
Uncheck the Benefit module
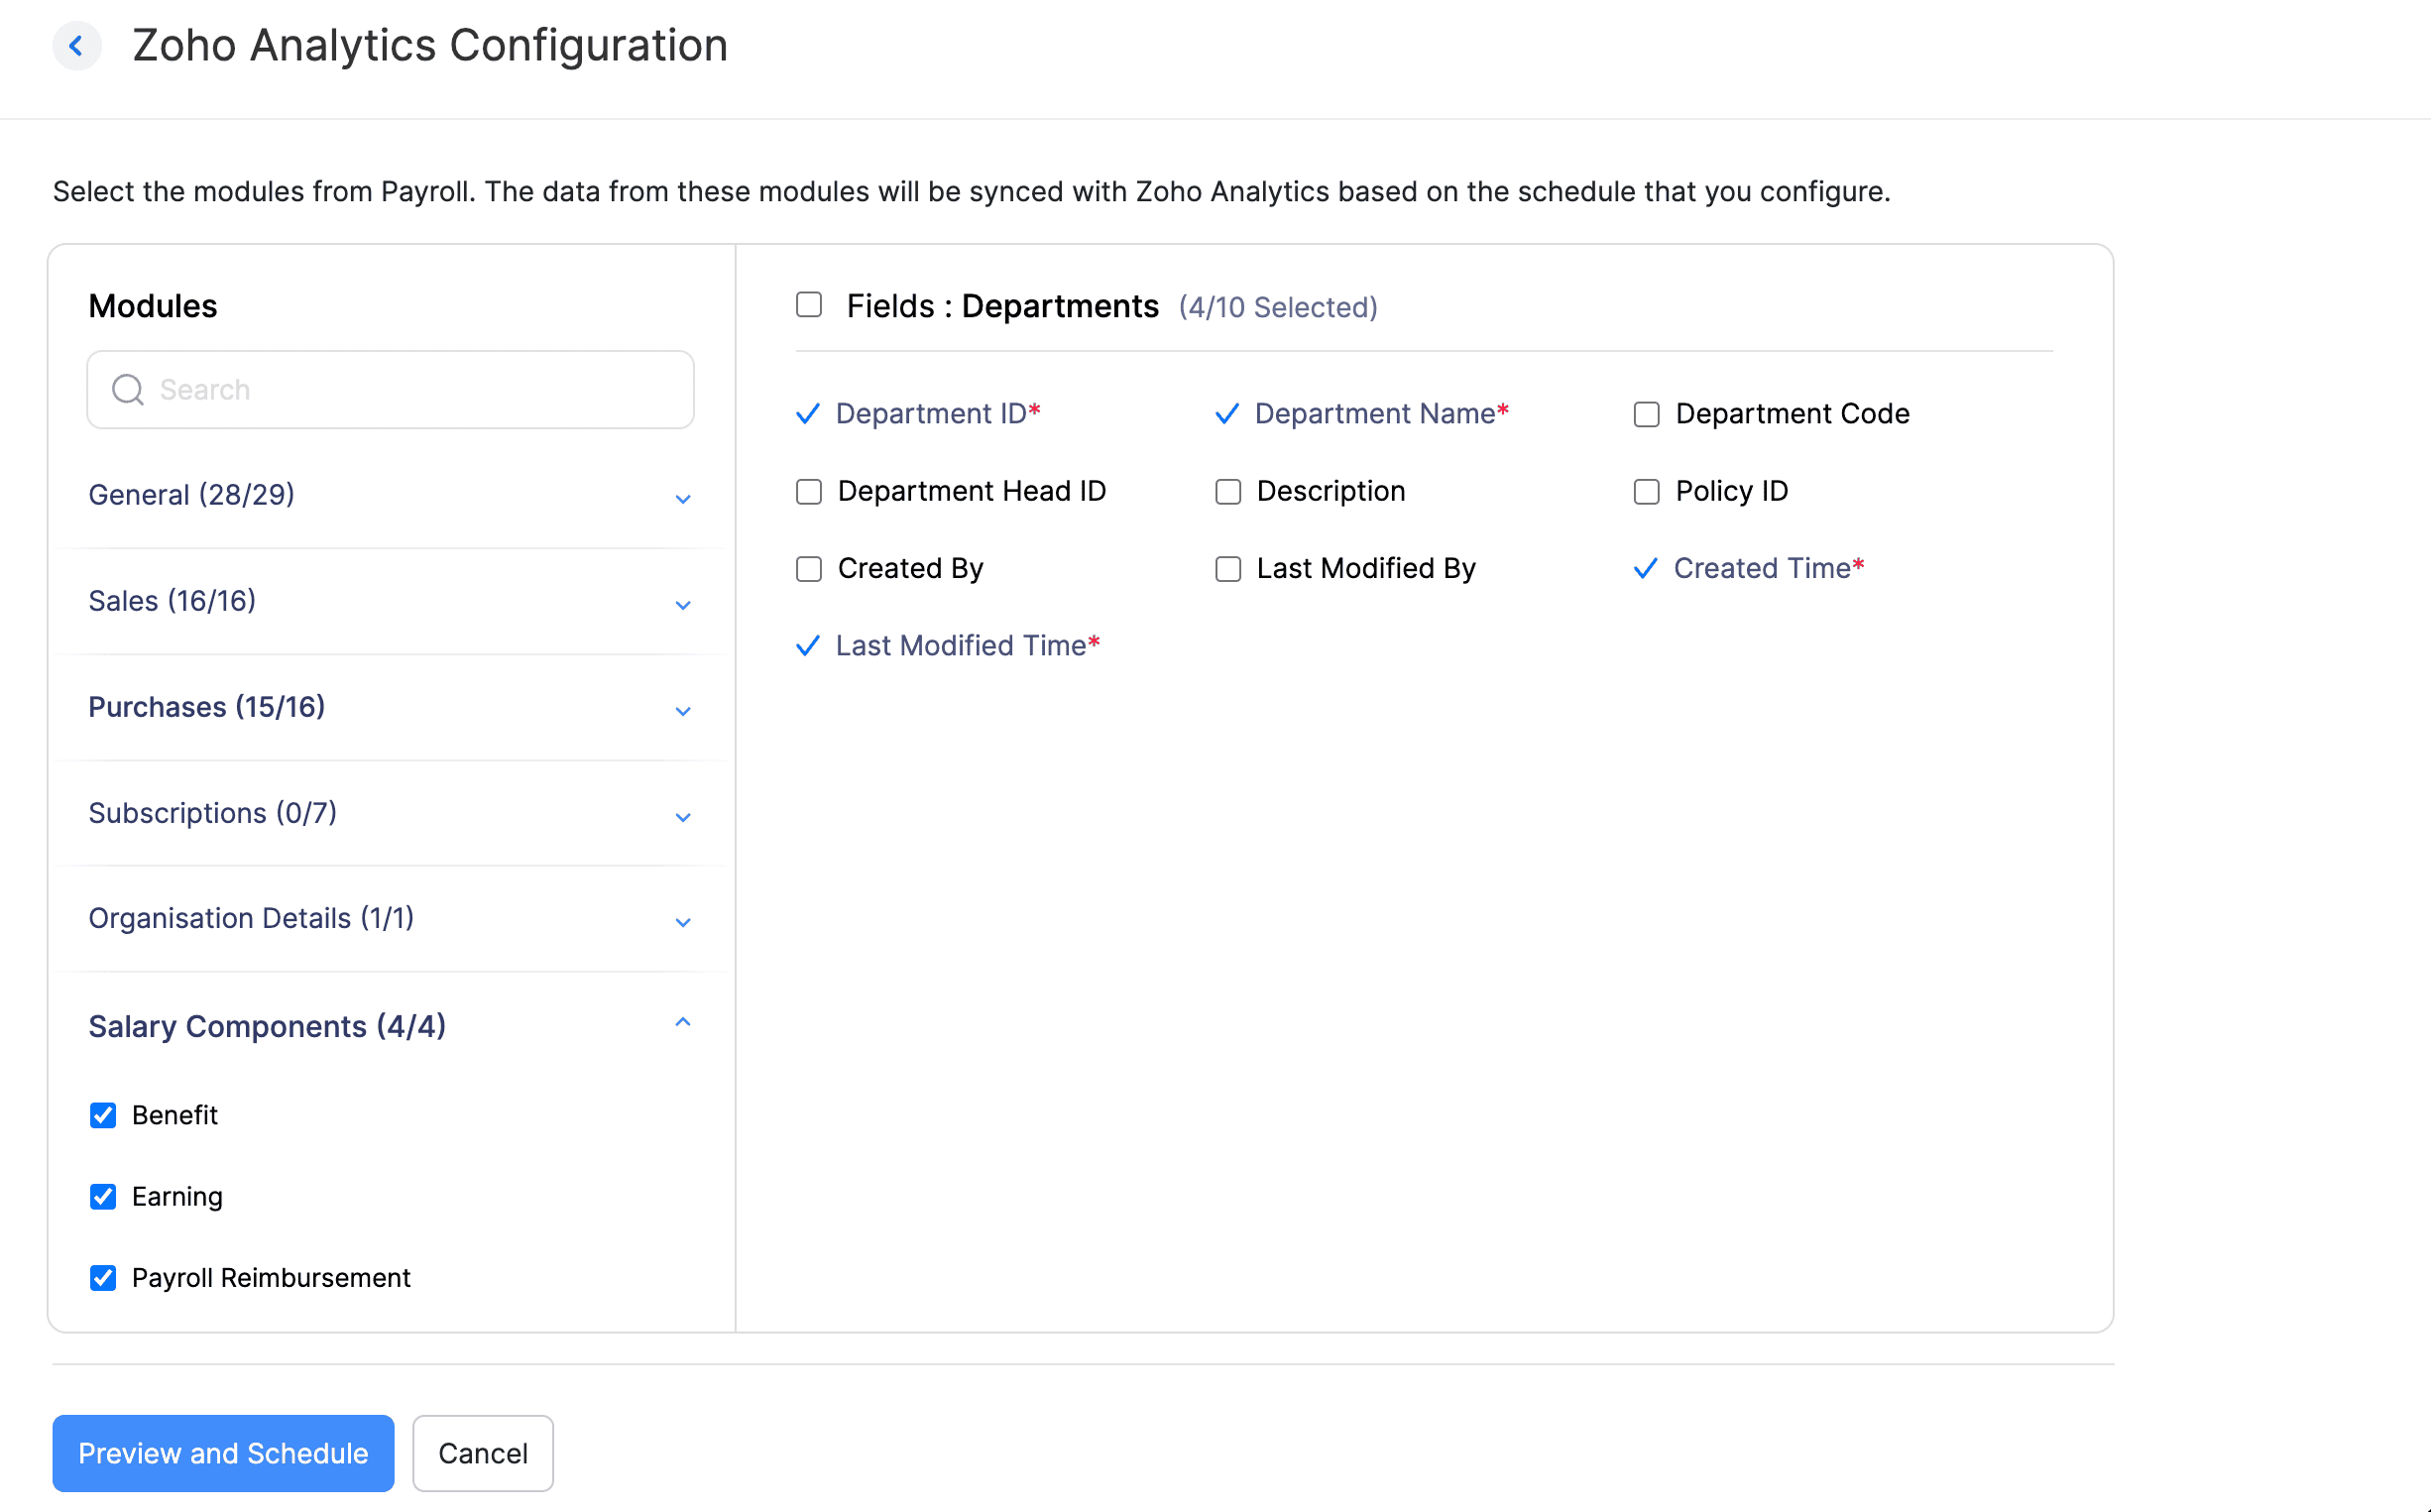103,1115
